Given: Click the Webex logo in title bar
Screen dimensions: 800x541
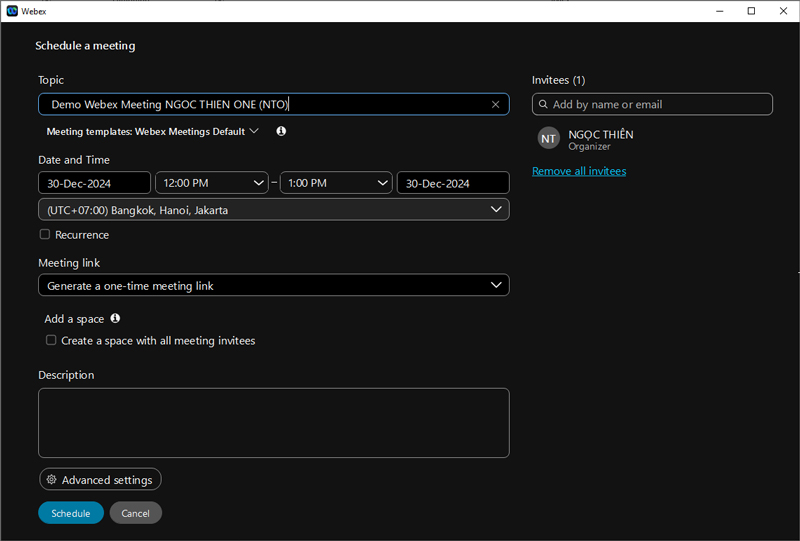Looking at the screenshot, I should click(12, 11).
